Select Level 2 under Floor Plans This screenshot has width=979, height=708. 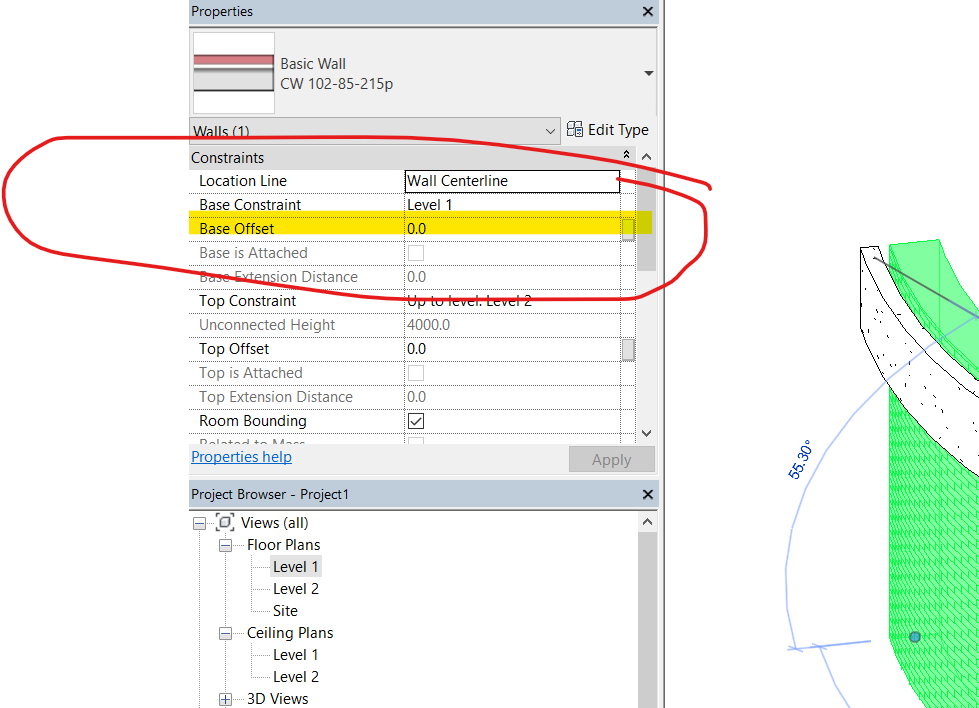click(x=297, y=588)
